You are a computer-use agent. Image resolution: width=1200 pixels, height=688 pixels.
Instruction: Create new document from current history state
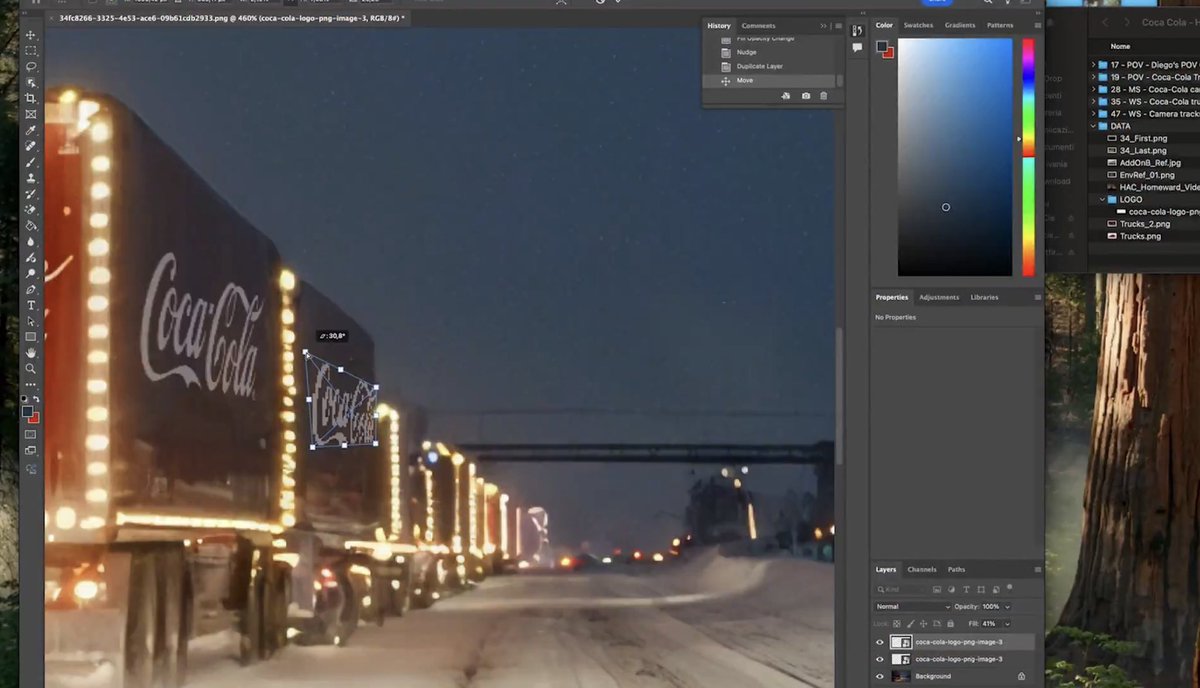[786, 96]
